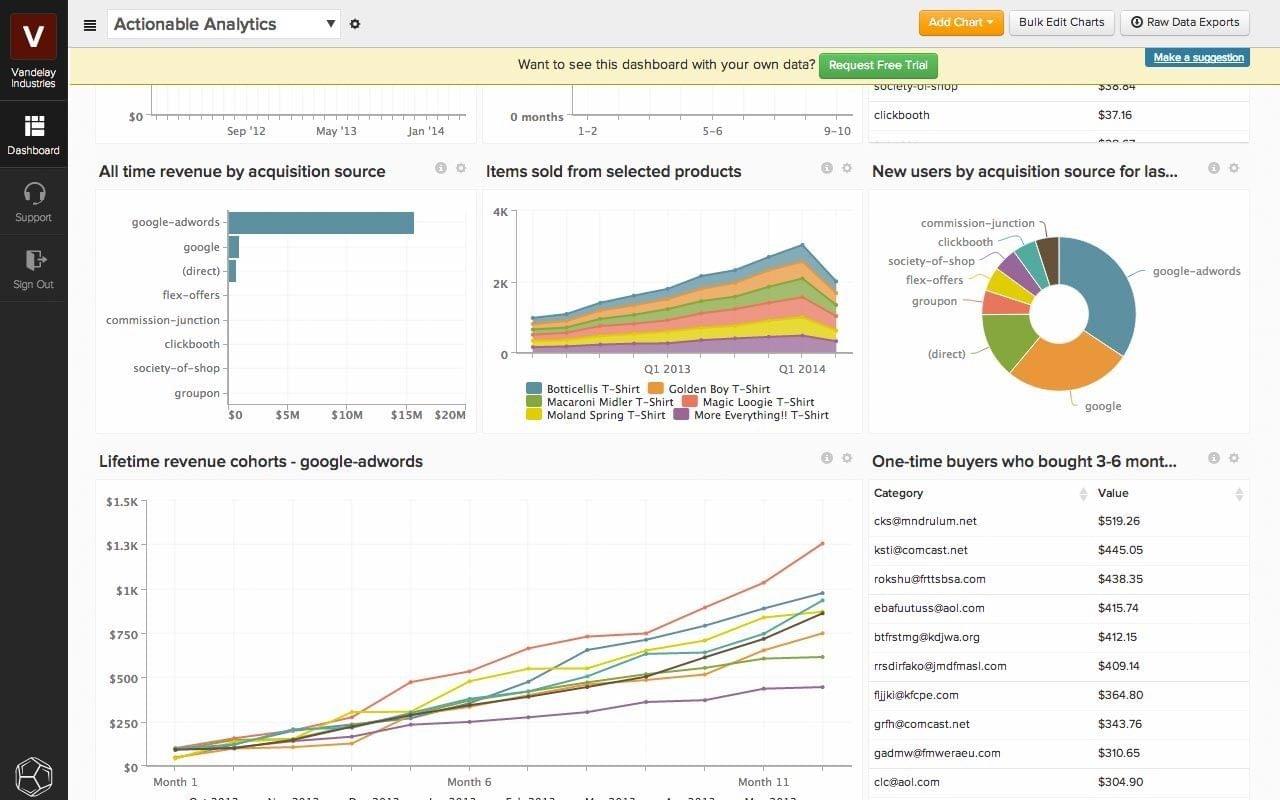This screenshot has width=1280, height=800.
Task: Click info icon on One-time buyers table
Action: tap(1213, 457)
